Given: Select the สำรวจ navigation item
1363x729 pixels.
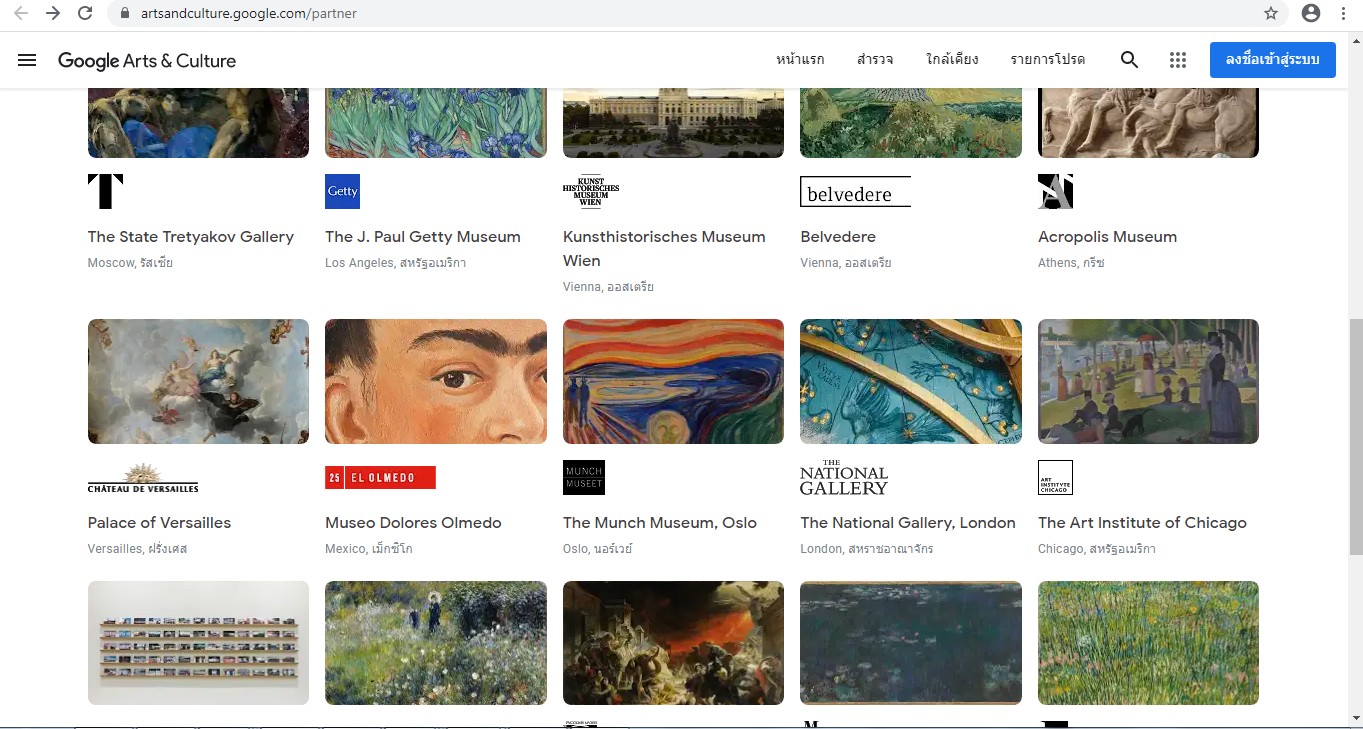Looking at the screenshot, I should (x=875, y=60).
